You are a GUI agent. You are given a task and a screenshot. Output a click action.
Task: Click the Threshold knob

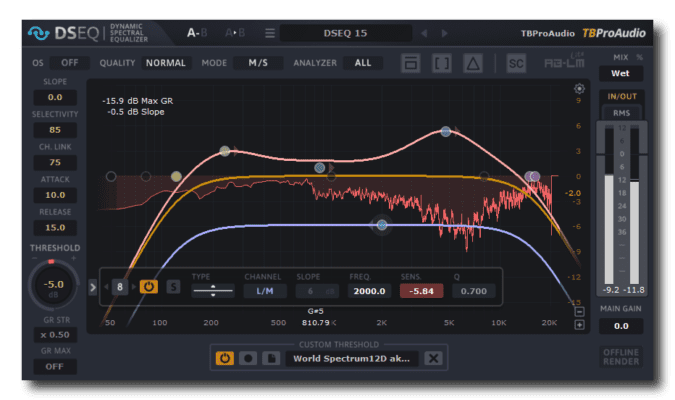click(x=56, y=284)
